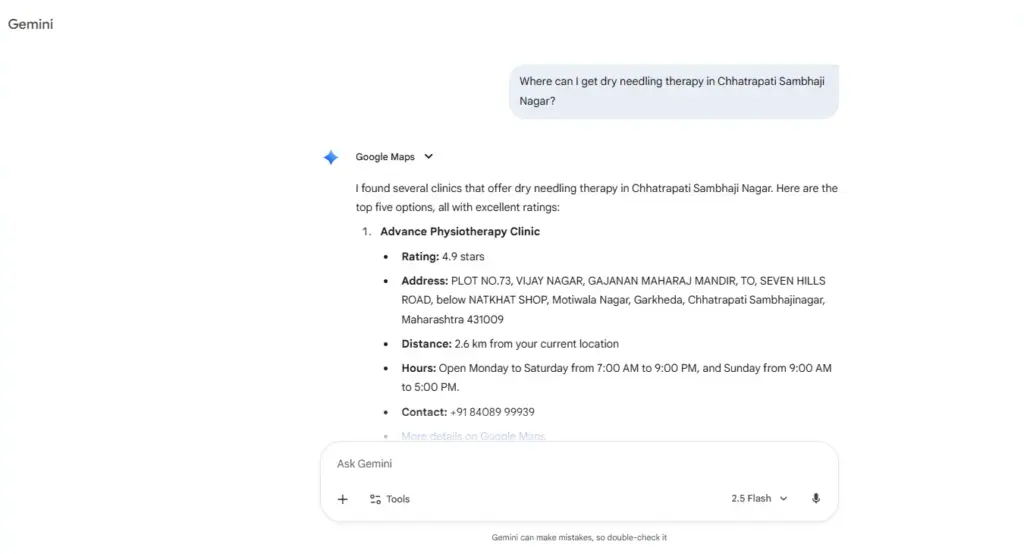The image size is (1024, 554).
Task: Click the Gemini sparkle icon
Action: coord(331,157)
